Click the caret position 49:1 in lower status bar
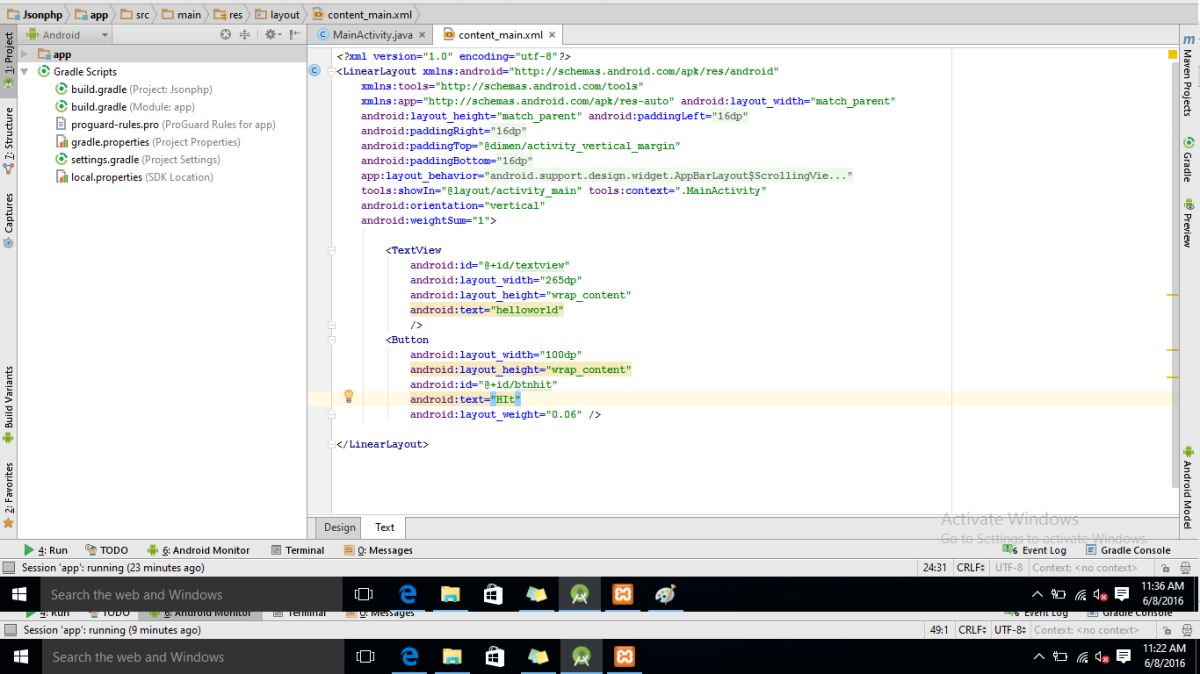The width and height of the screenshot is (1200, 674). point(939,630)
